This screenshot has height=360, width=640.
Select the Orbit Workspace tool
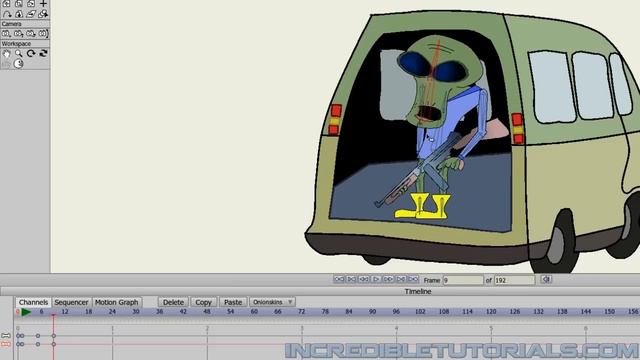tap(43, 53)
